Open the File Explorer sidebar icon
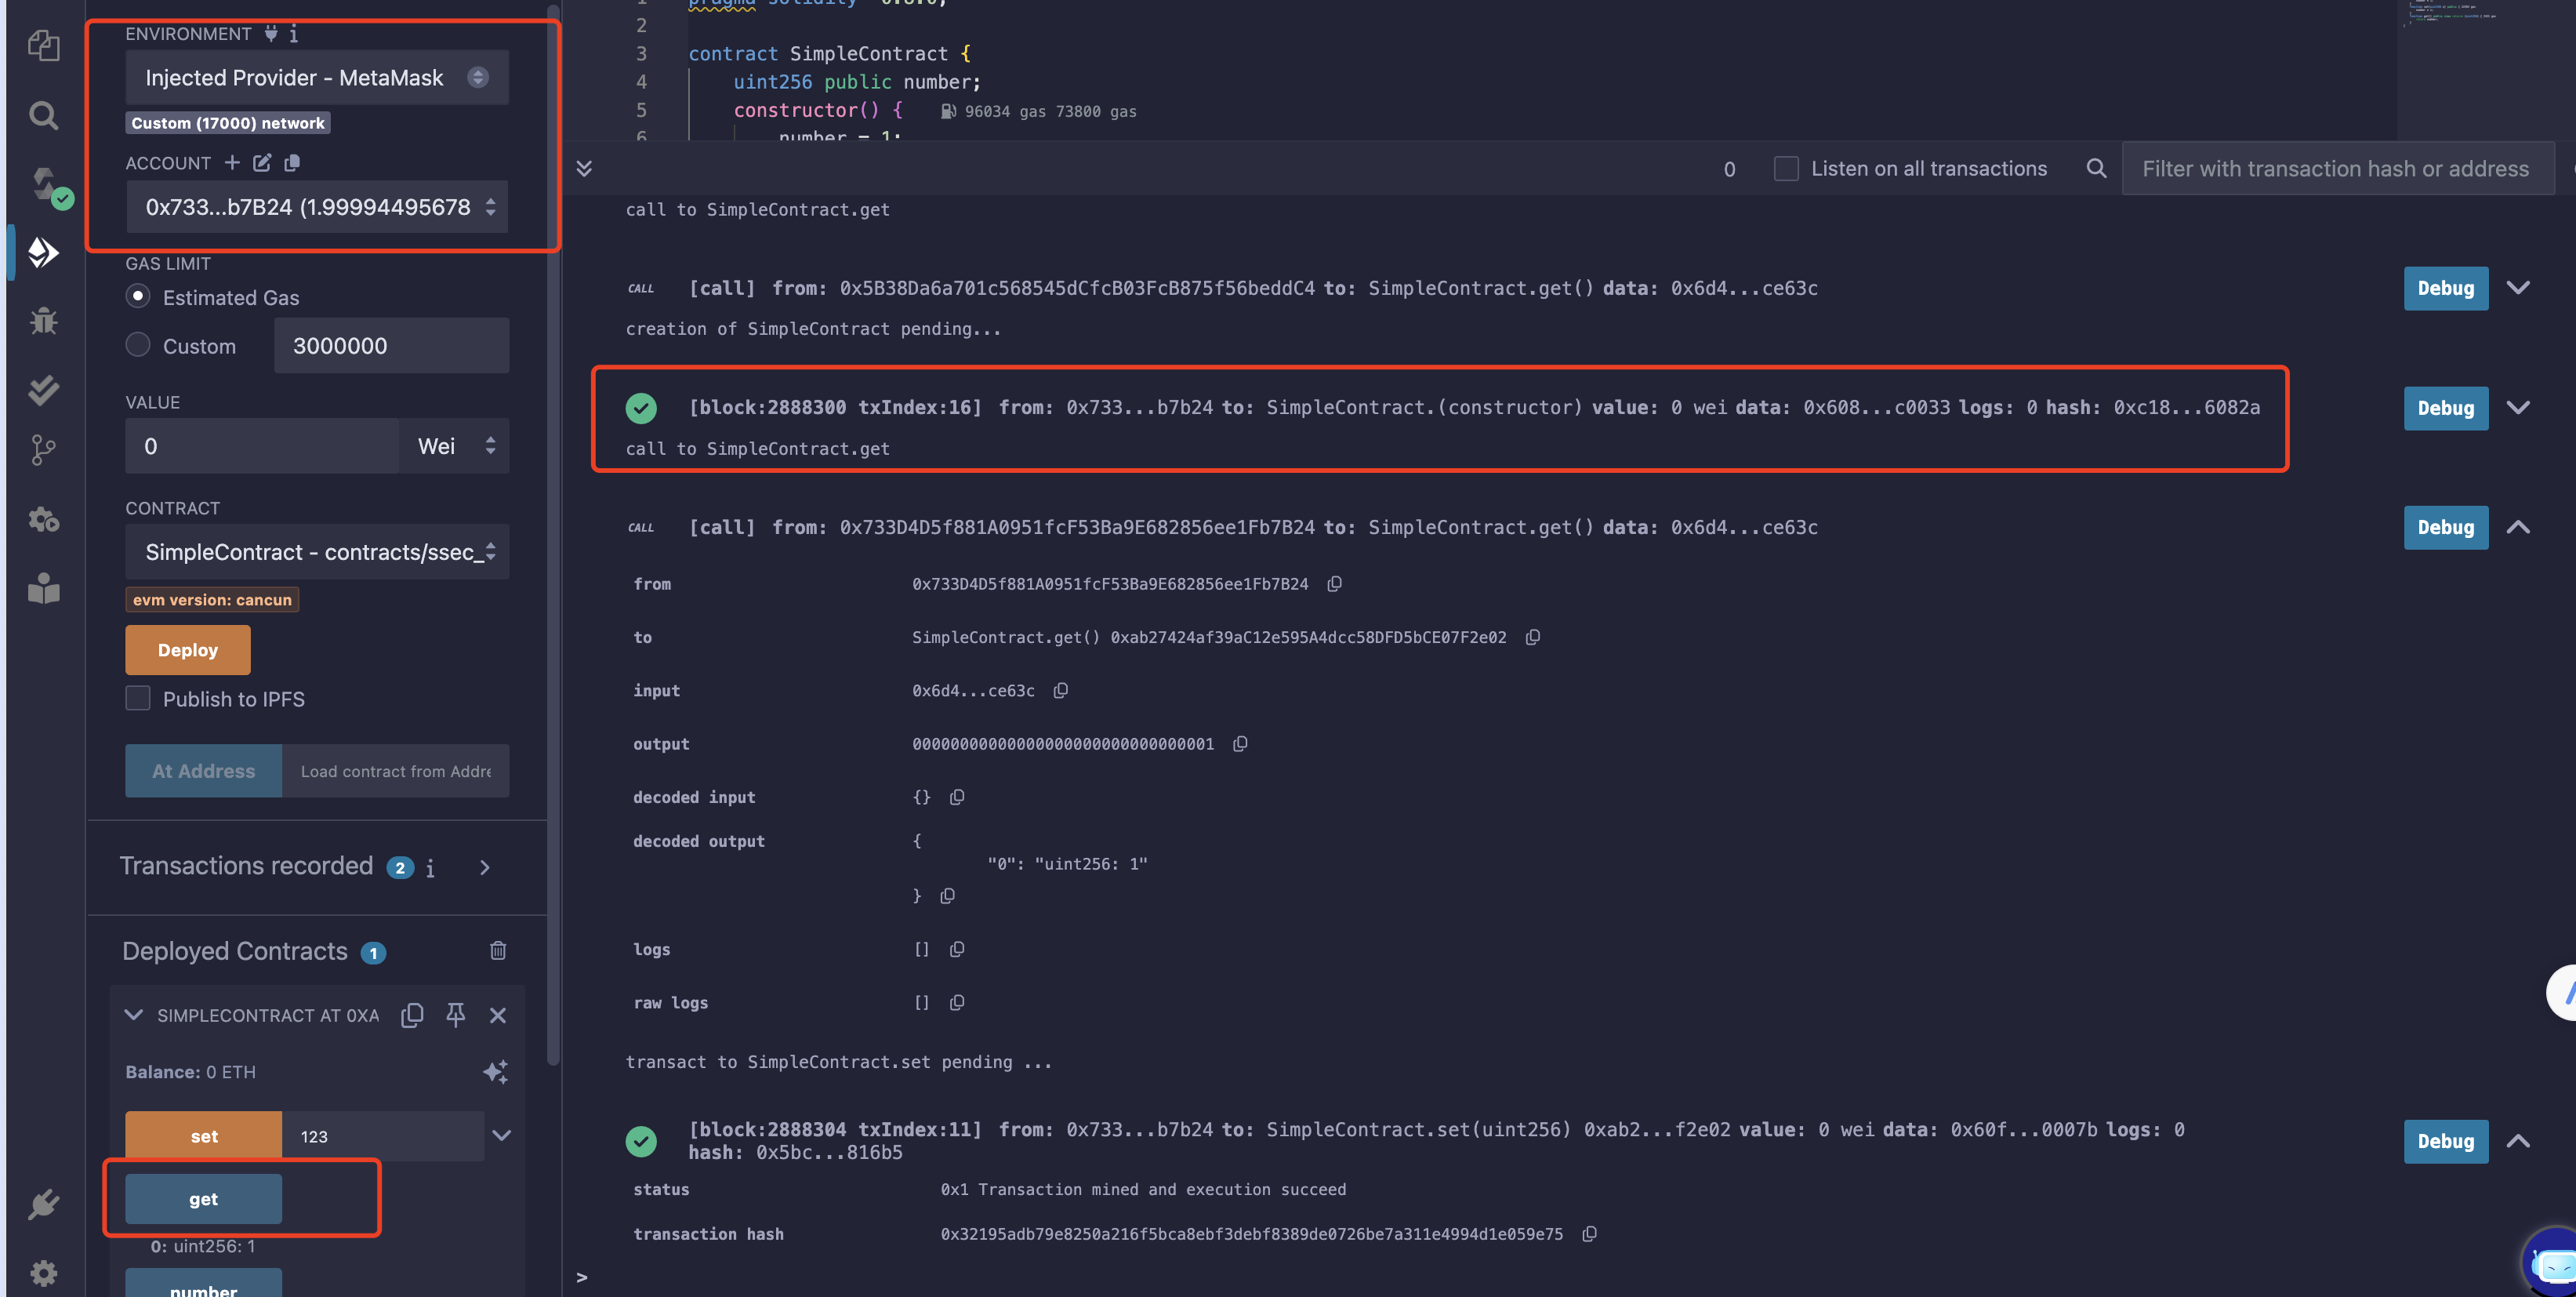 43,45
